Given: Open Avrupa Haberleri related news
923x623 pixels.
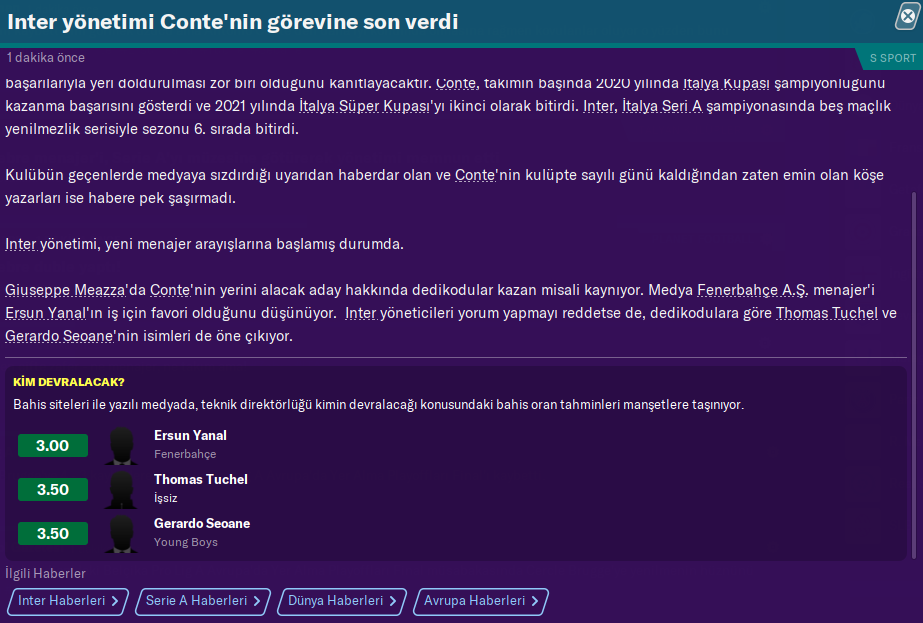Looking at the screenshot, I should 480,601.
